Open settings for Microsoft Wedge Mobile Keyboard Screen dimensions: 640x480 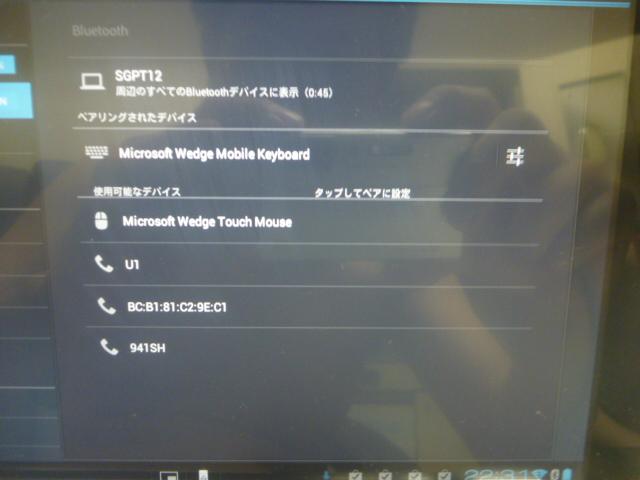pos(515,156)
